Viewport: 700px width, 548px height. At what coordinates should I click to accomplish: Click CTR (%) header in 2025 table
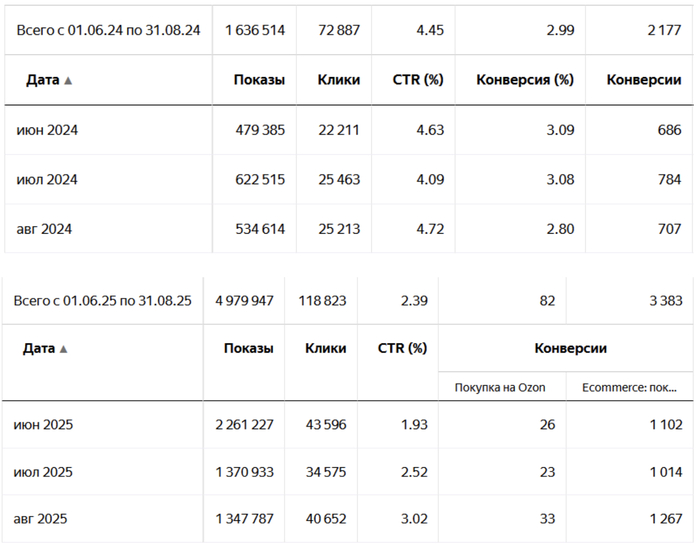402,348
